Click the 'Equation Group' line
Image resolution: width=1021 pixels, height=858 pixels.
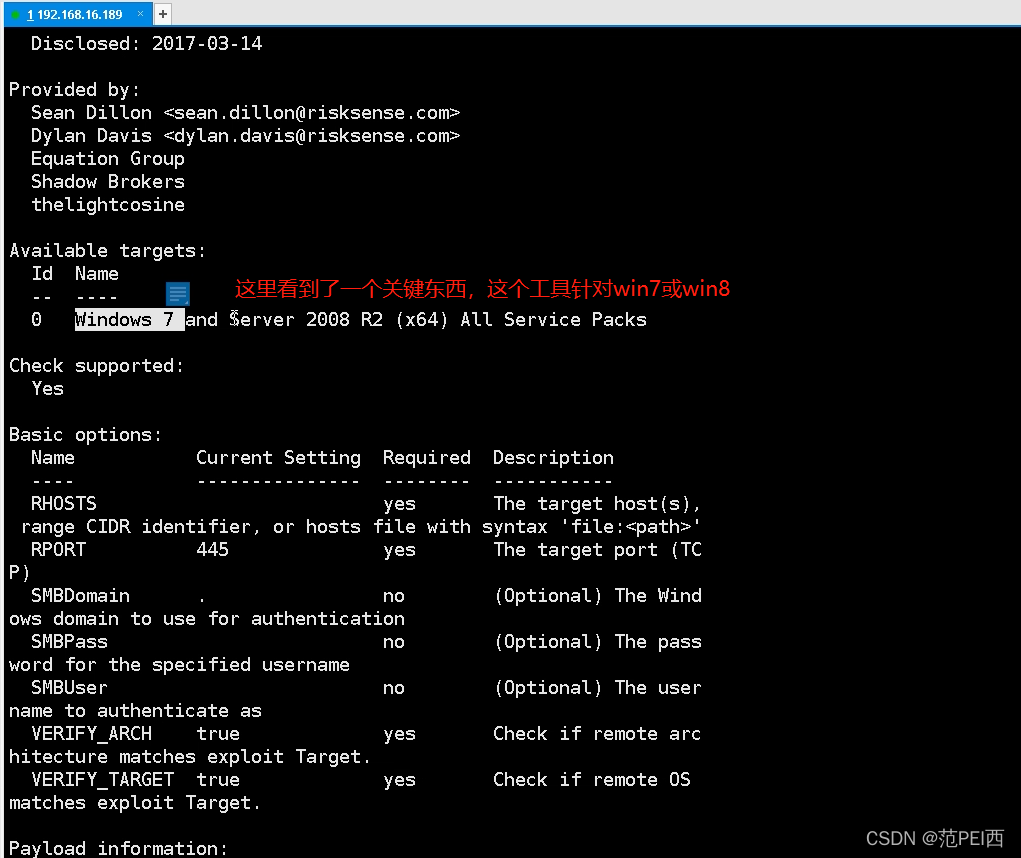(x=108, y=159)
